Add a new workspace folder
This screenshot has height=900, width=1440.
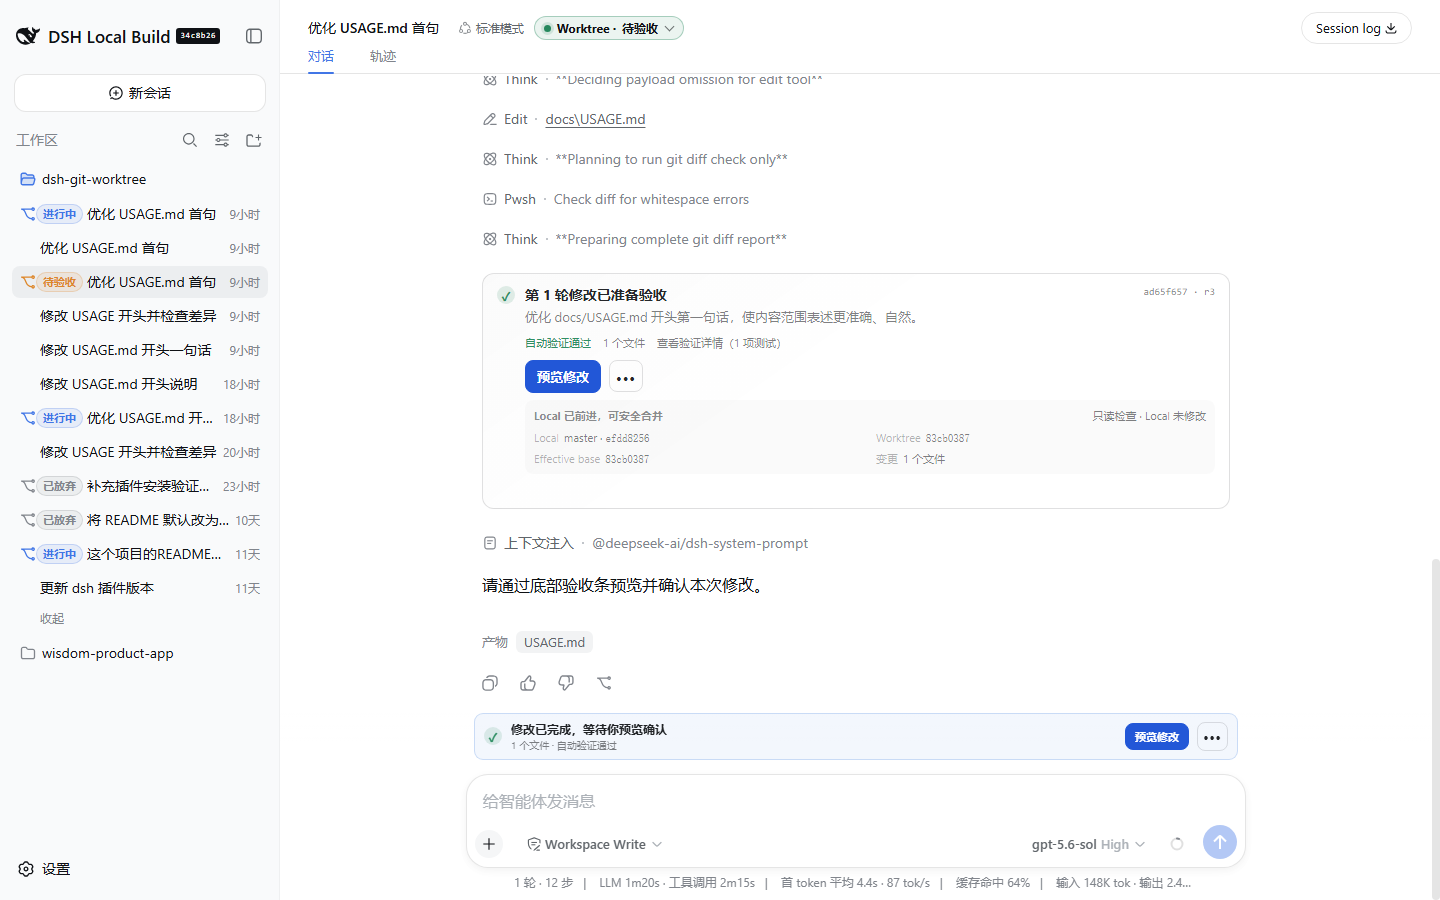click(x=254, y=140)
